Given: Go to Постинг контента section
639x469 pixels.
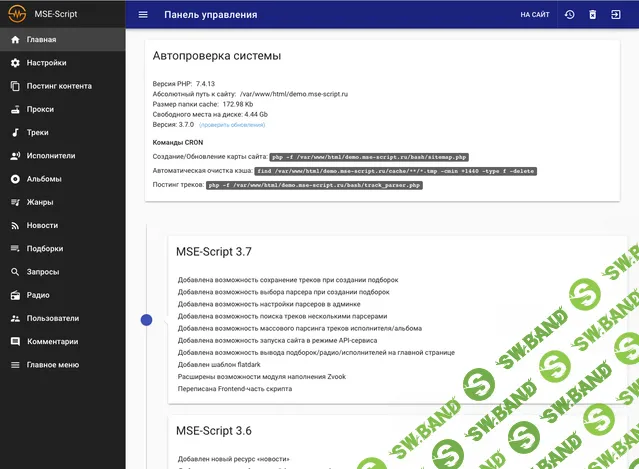Looking at the screenshot, I should 63,86.
